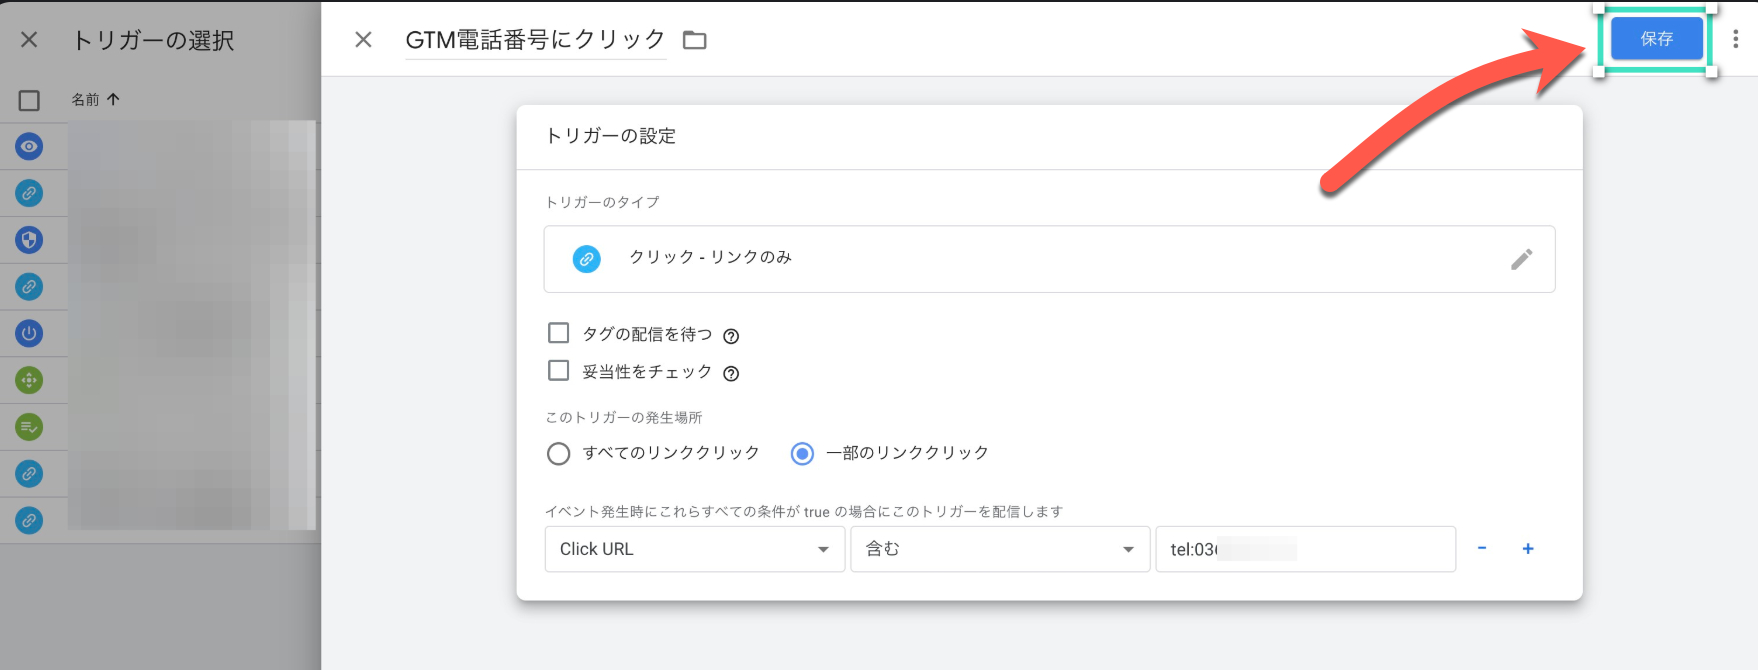The image size is (1758, 670).
Task: Enable タグの配信を待つ checkbox
Action: pos(559,333)
